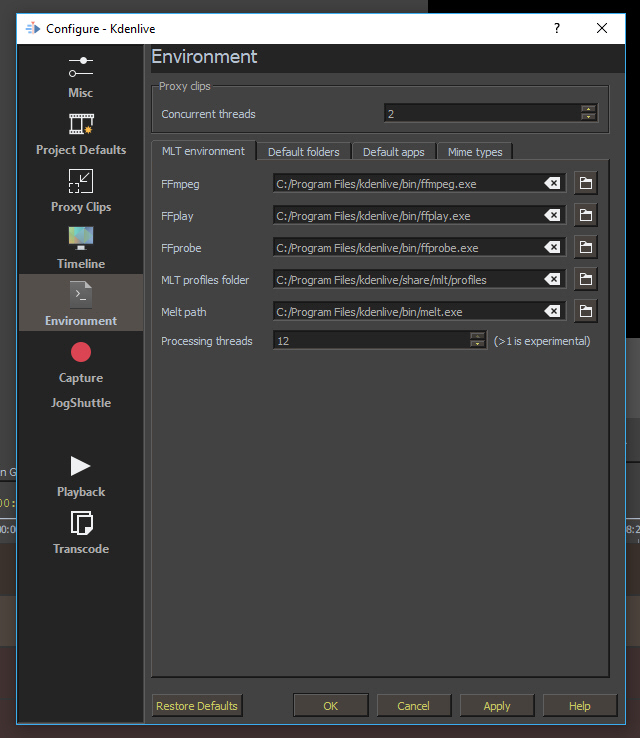Select the Environment settings page
The height and width of the screenshot is (738, 640).
(x=80, y=303)
